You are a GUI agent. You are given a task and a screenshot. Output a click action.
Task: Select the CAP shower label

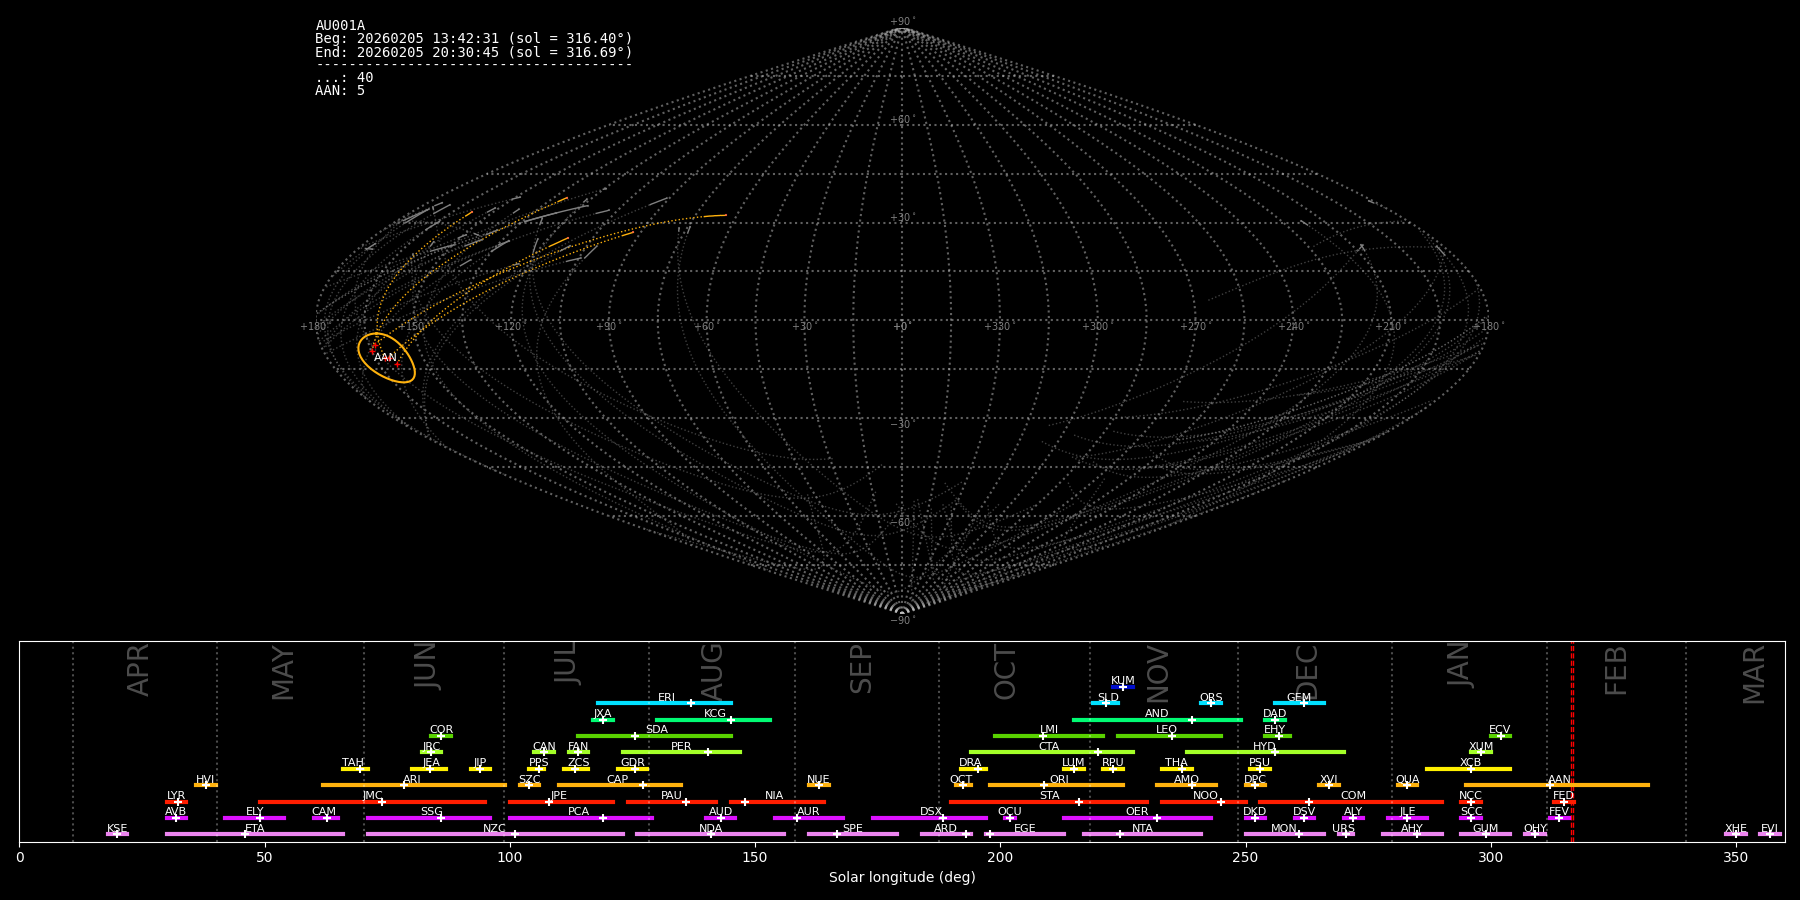[618, 780]
